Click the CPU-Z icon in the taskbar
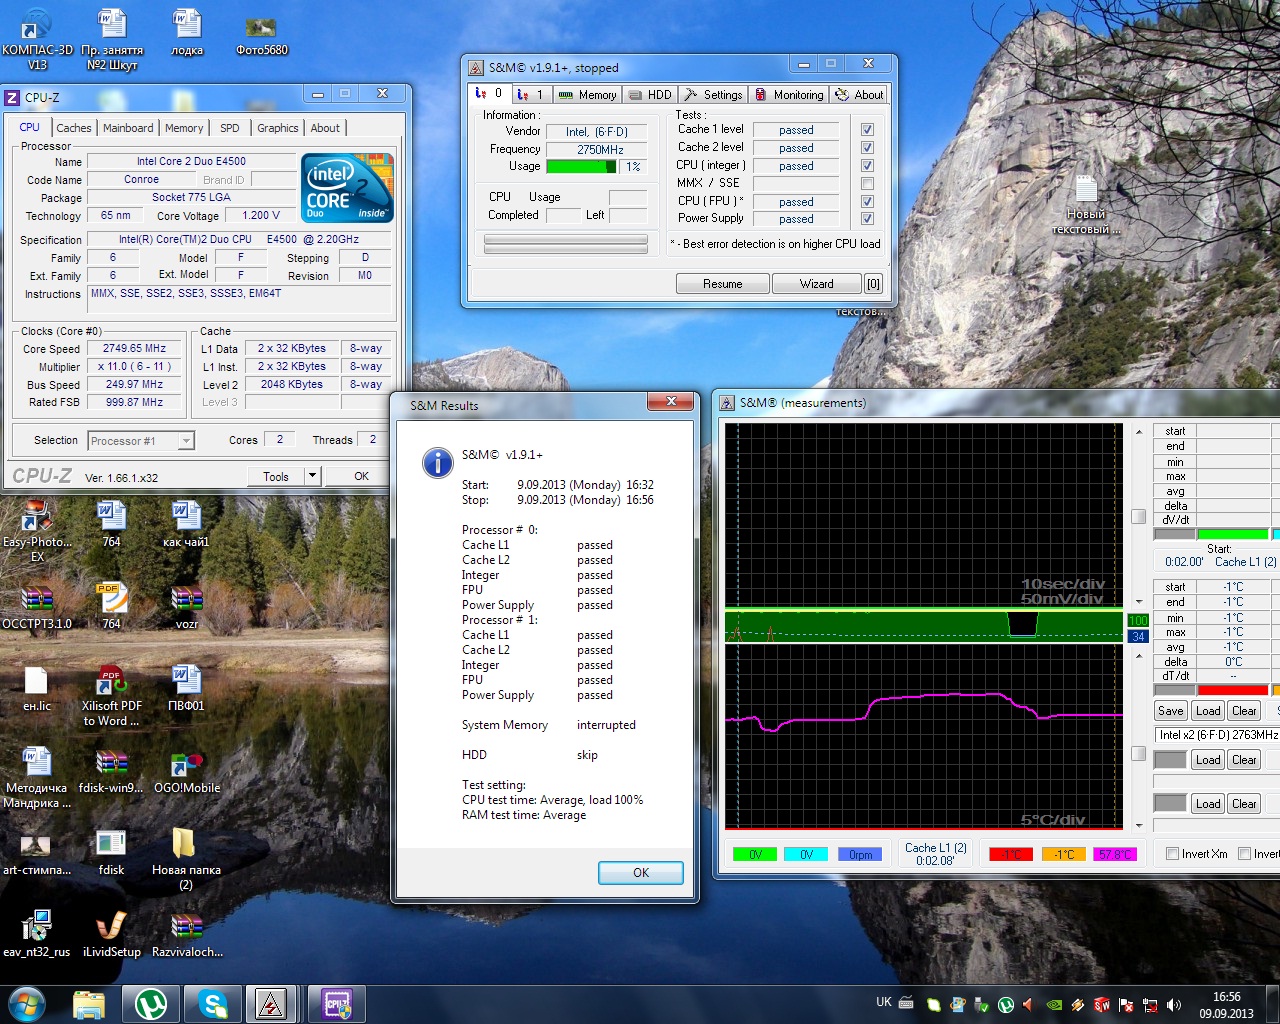Viewport: 1280px width, 1024px height. (336, 1003)
